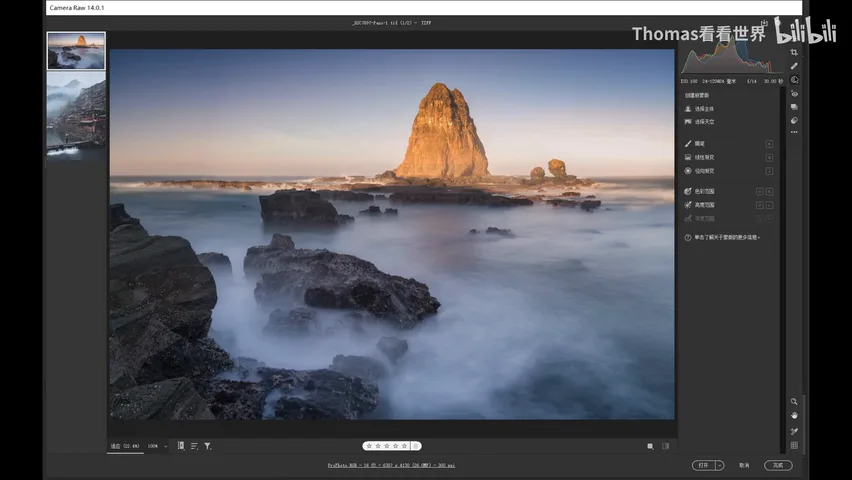
Task: Click the Fit zoom level label
Action: point(125,446)
